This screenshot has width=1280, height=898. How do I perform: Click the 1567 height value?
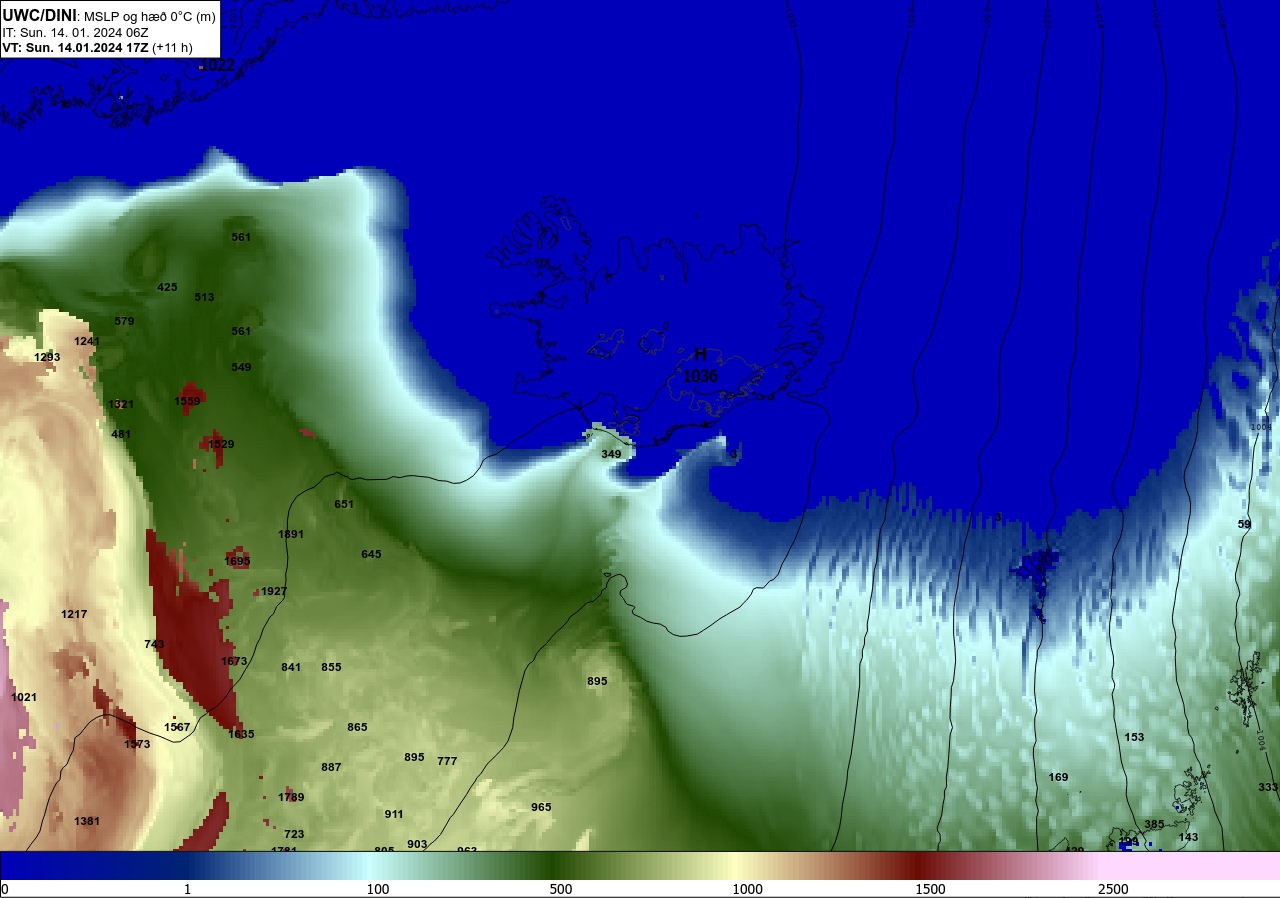click(177, 727)
